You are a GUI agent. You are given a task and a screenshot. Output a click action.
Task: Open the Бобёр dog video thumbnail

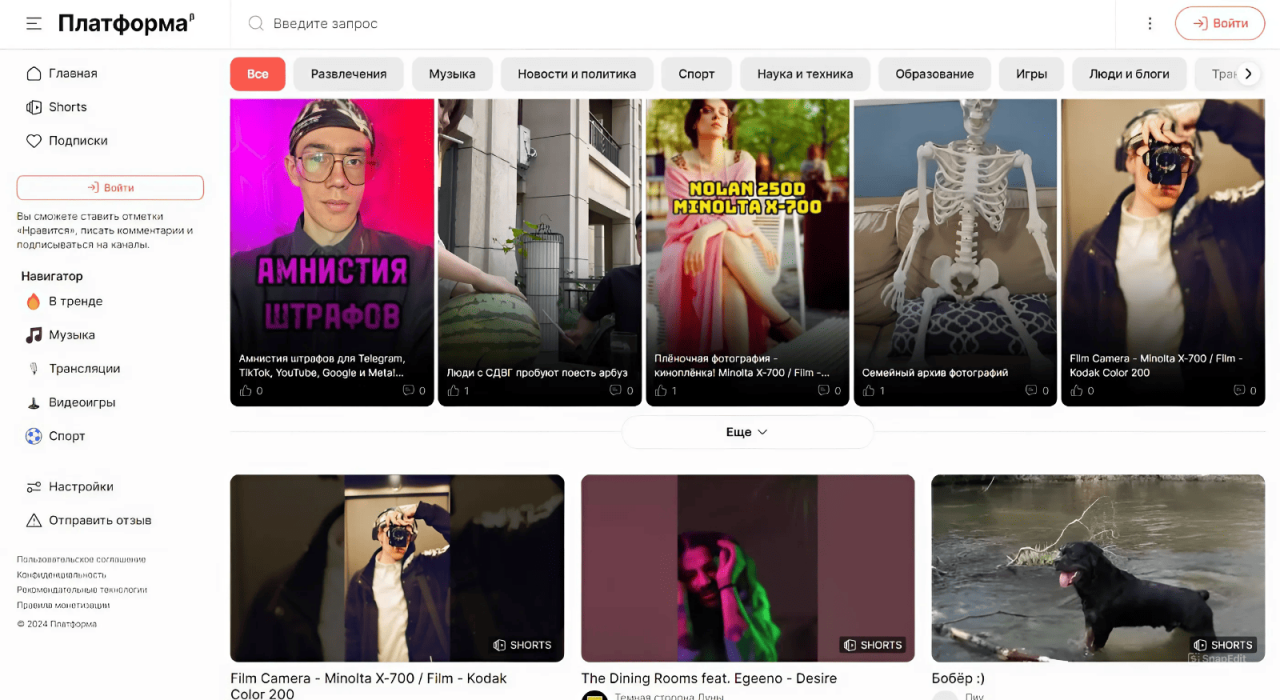(x=1098, y=567)
